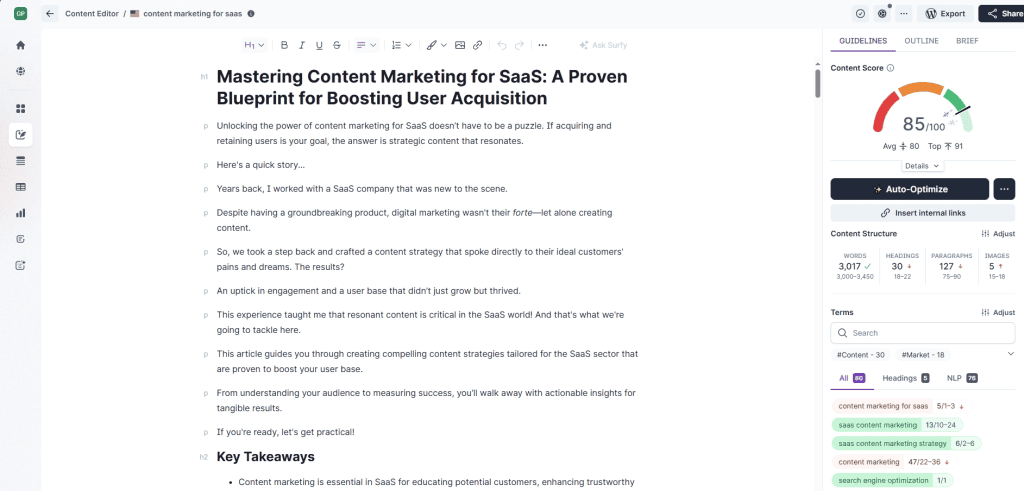Screen dimensions: 1024x491
Task: Click the Content Score gauge
Action: 923,110
